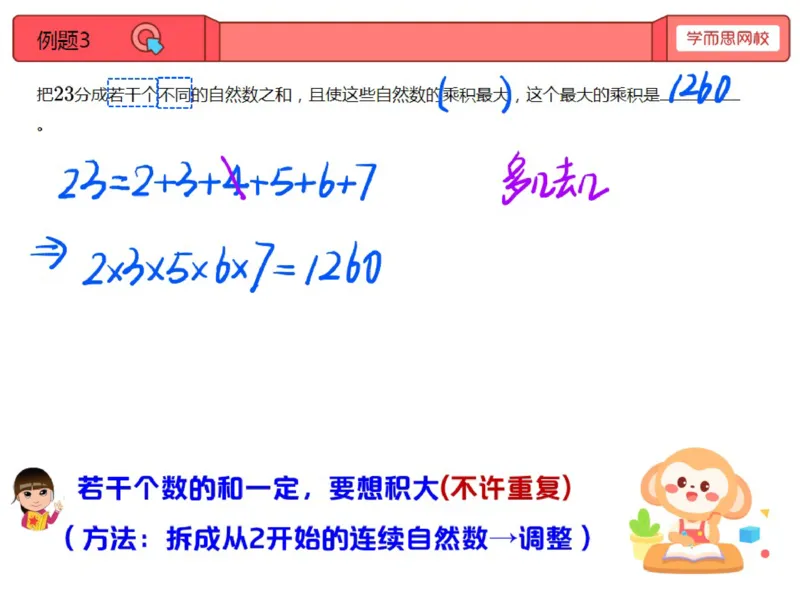The height and width of the screenshot is (600, 800).
Task: Select the line 若干个数的和一定，要想积大
Action: pos(258,488)
